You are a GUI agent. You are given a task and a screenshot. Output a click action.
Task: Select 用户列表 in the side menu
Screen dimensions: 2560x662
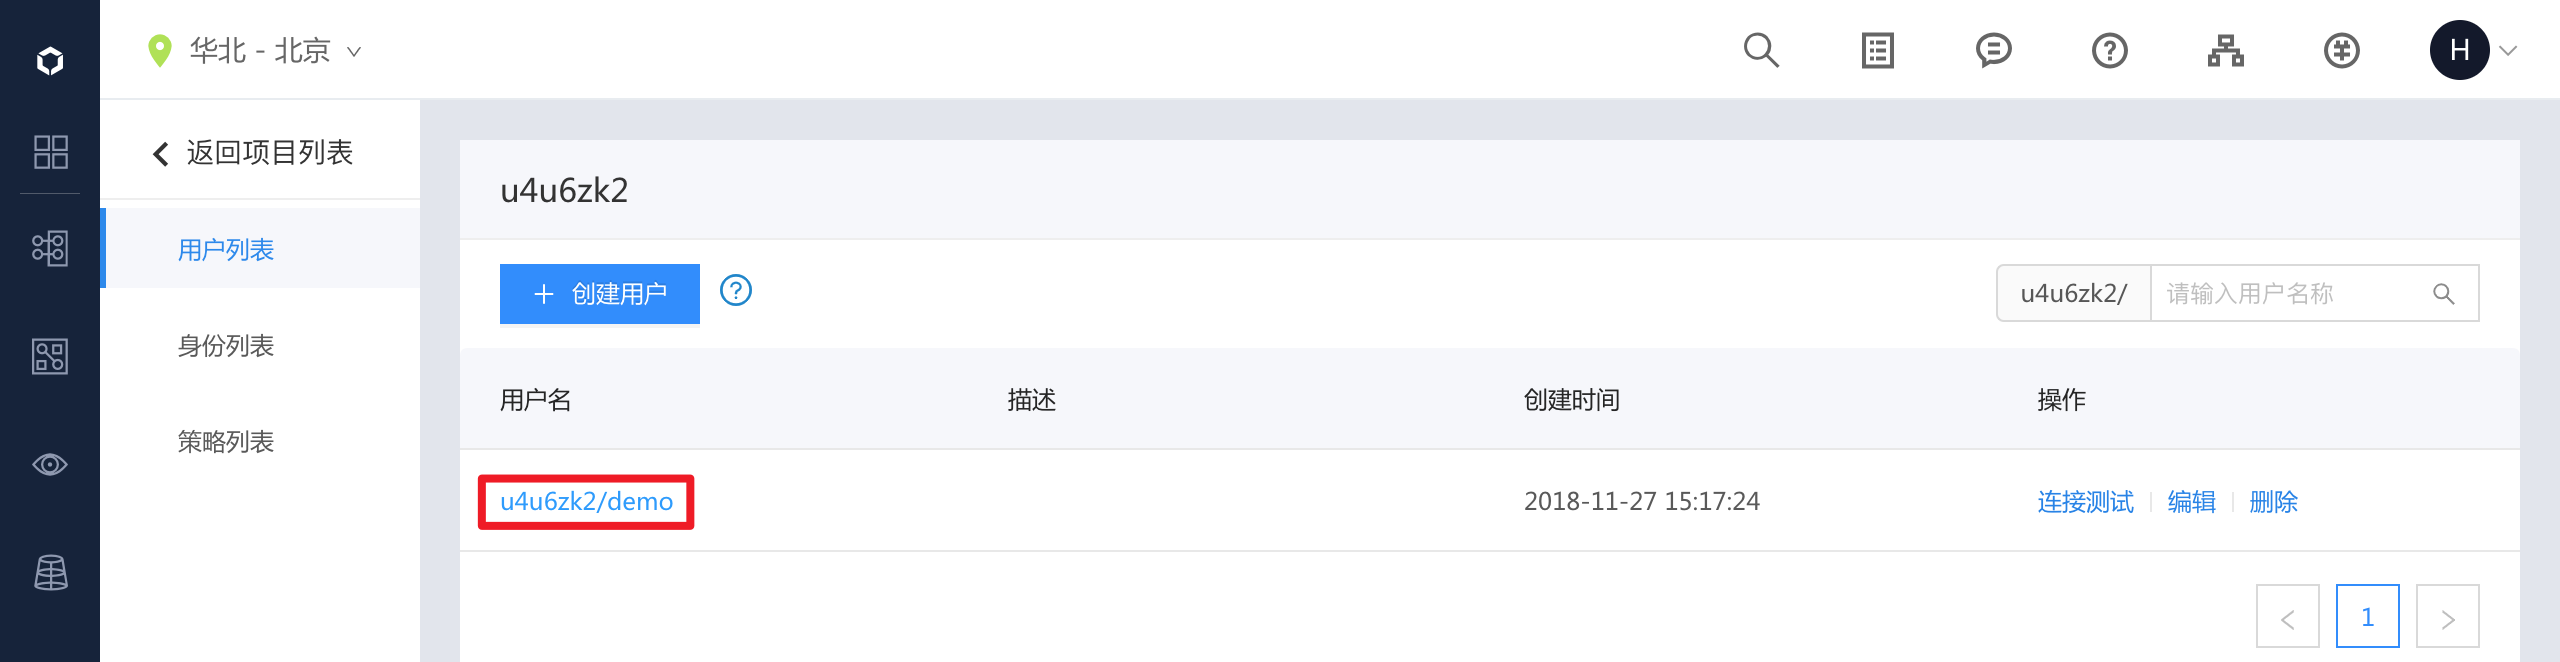click(226, 250)
